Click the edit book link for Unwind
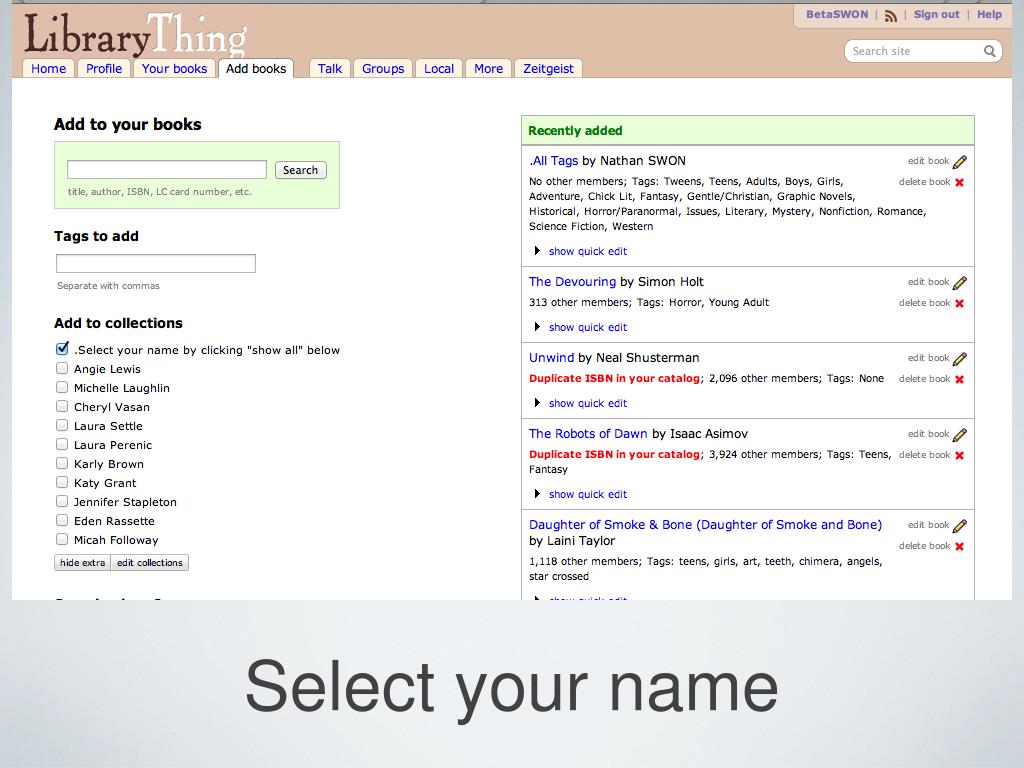Viewport: 1024px width, 768px height. [x=928, y=358]
